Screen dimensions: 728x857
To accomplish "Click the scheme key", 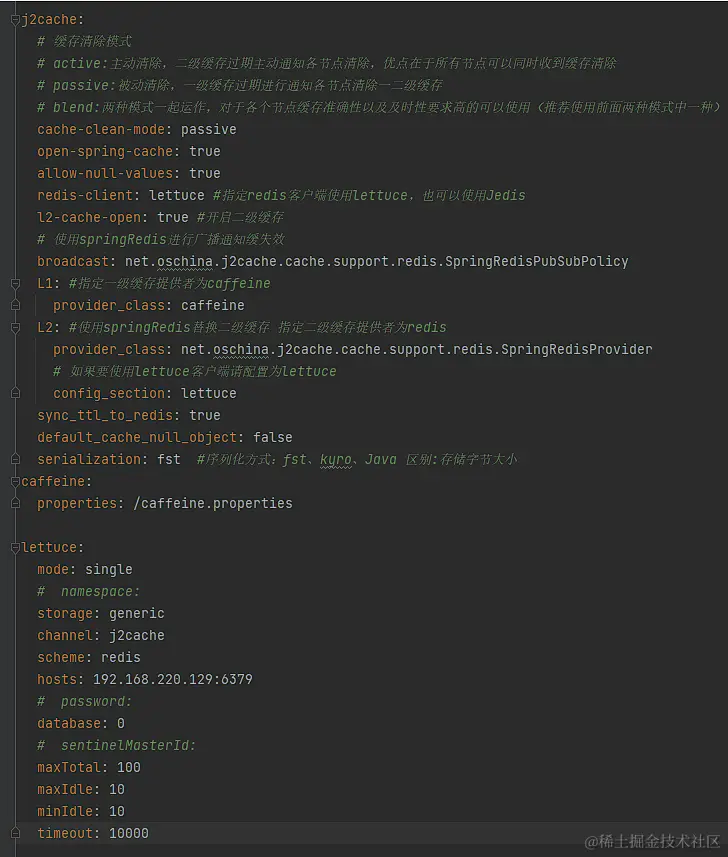I will tap(61, 657).
